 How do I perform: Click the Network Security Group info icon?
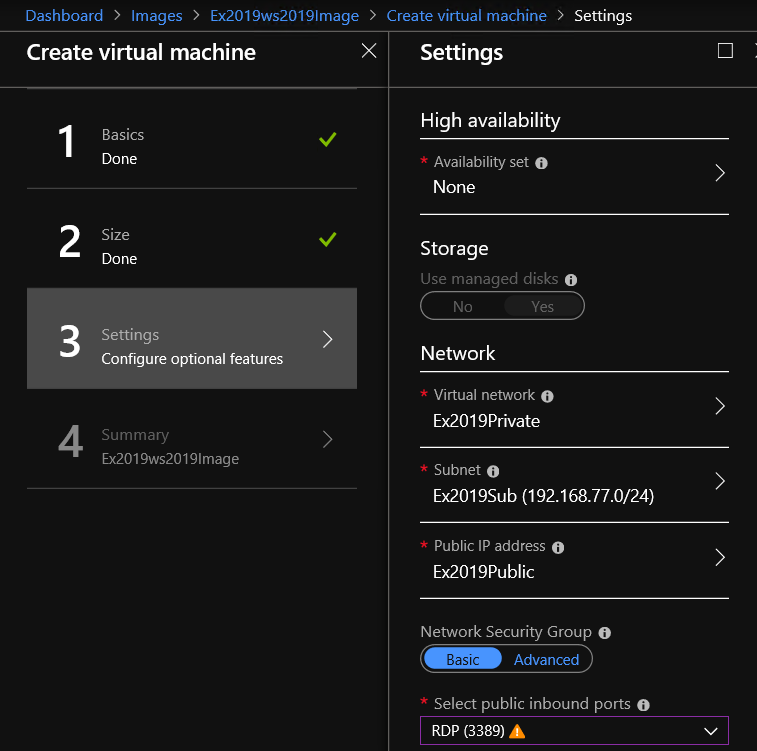coord(604,633)
